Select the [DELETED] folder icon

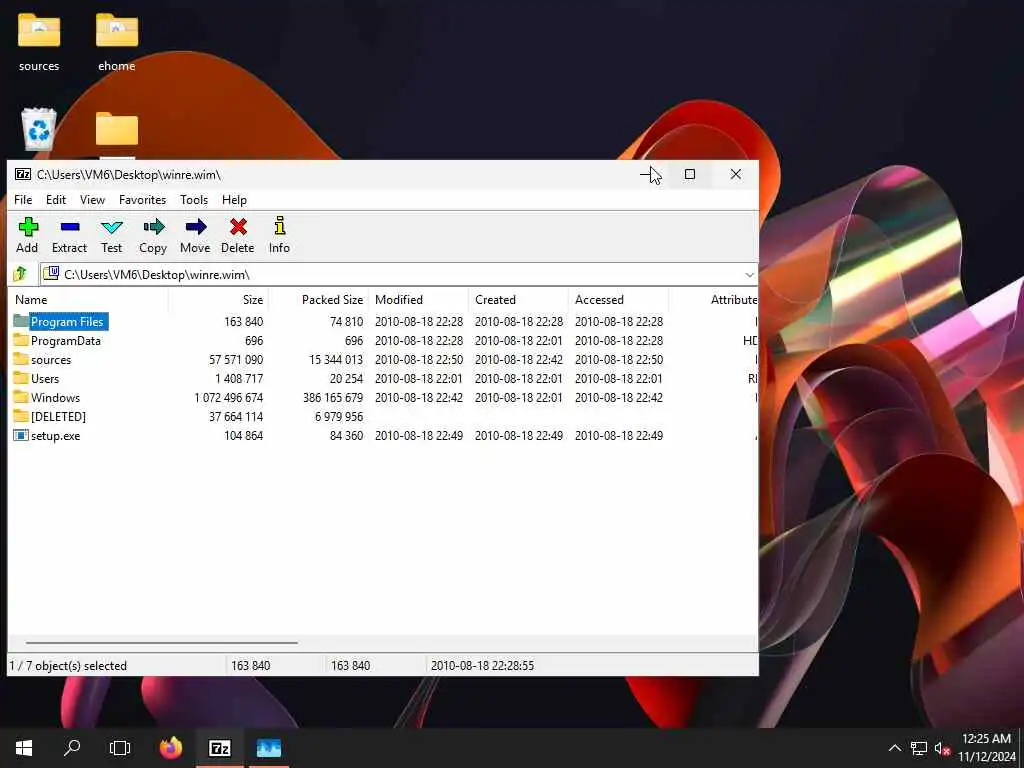[x=21, y=415]
